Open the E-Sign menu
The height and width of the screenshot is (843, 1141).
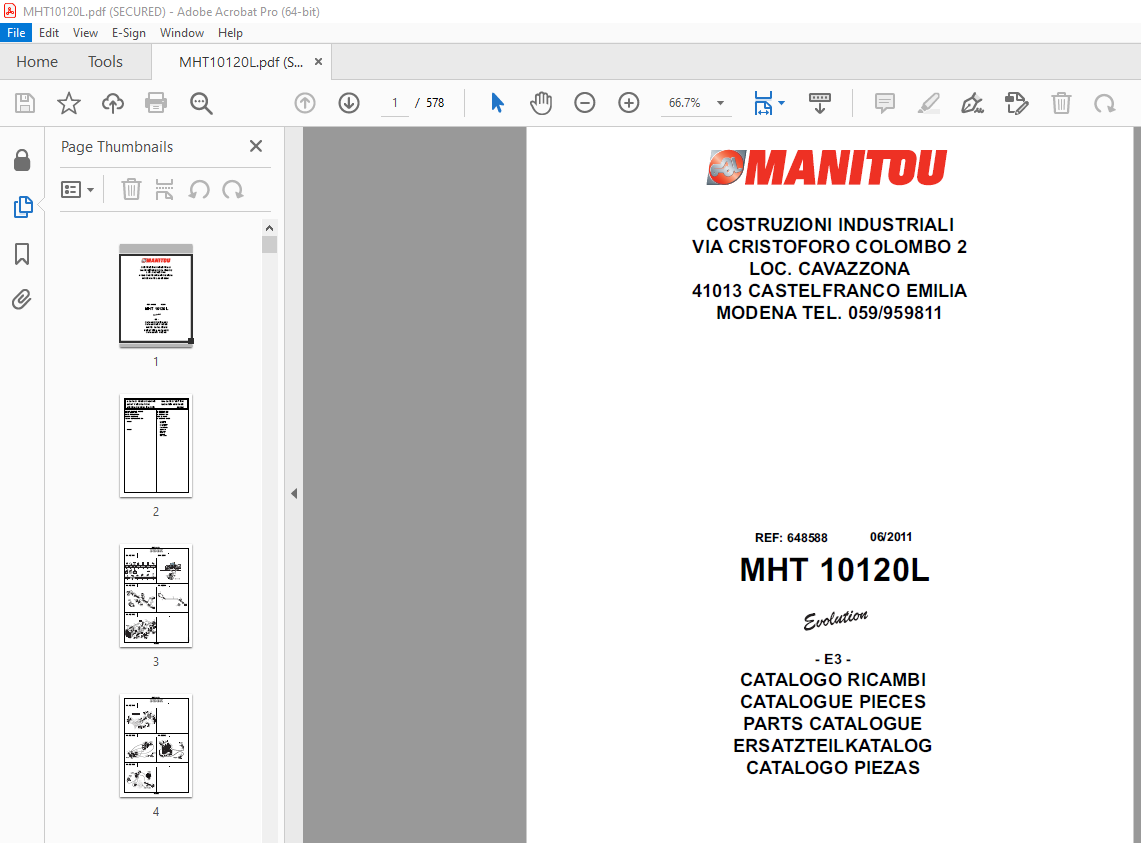point(129,33)
